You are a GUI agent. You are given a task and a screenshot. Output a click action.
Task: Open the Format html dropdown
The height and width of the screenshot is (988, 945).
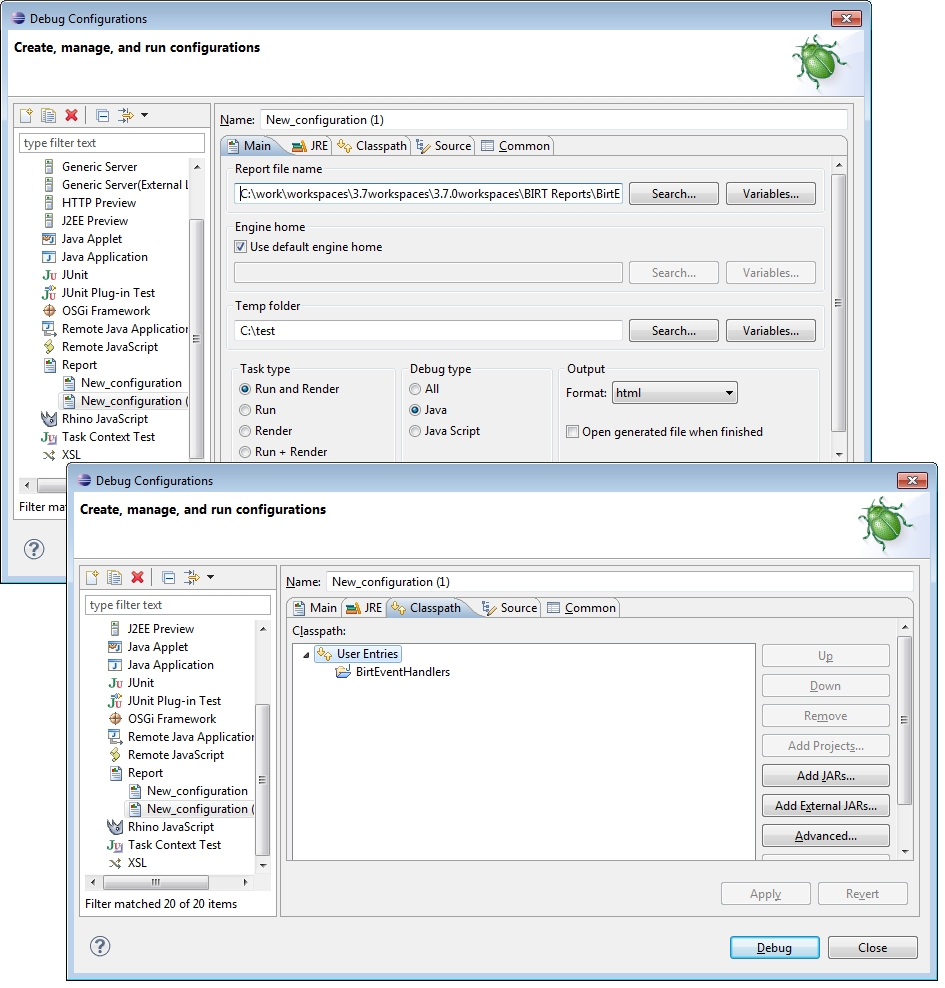pyautogui.click(x=674, y=393)
